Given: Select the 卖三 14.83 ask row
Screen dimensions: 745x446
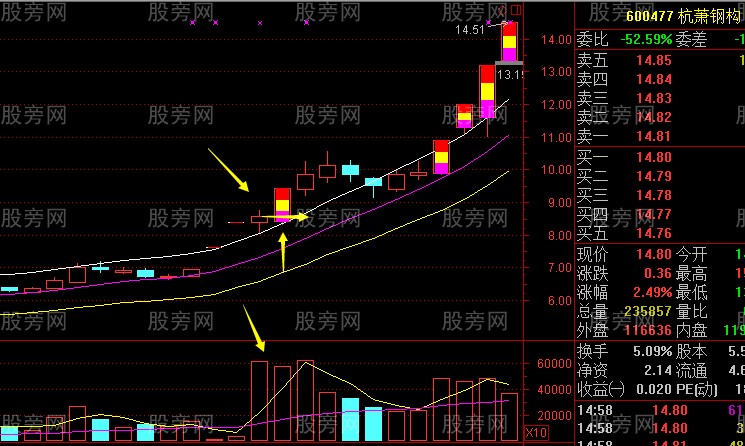Looking at the screenshot, I should click(x=660, y=98).
